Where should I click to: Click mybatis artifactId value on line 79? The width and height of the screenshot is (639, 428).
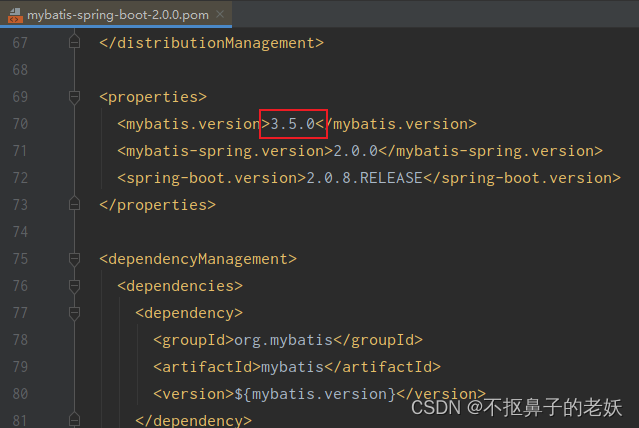click(293, 367)
